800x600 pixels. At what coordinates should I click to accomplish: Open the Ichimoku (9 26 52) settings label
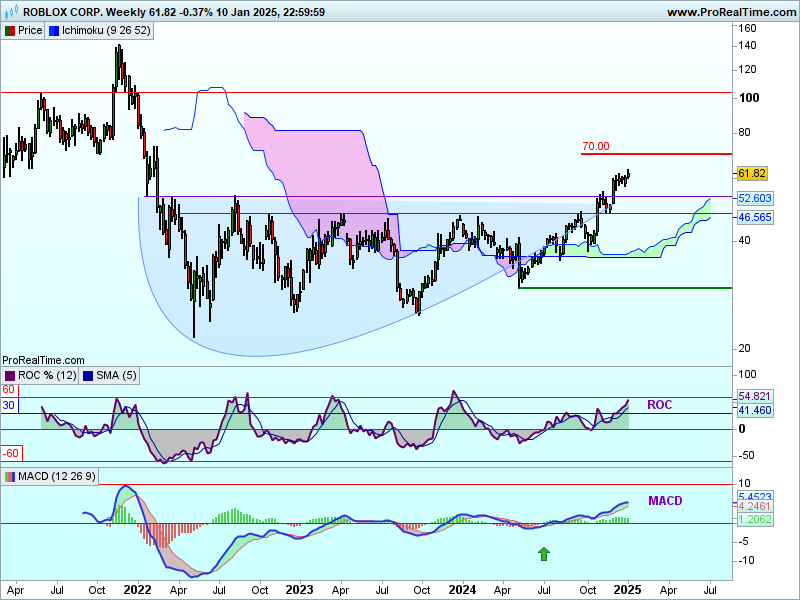[x=106, y=31]
